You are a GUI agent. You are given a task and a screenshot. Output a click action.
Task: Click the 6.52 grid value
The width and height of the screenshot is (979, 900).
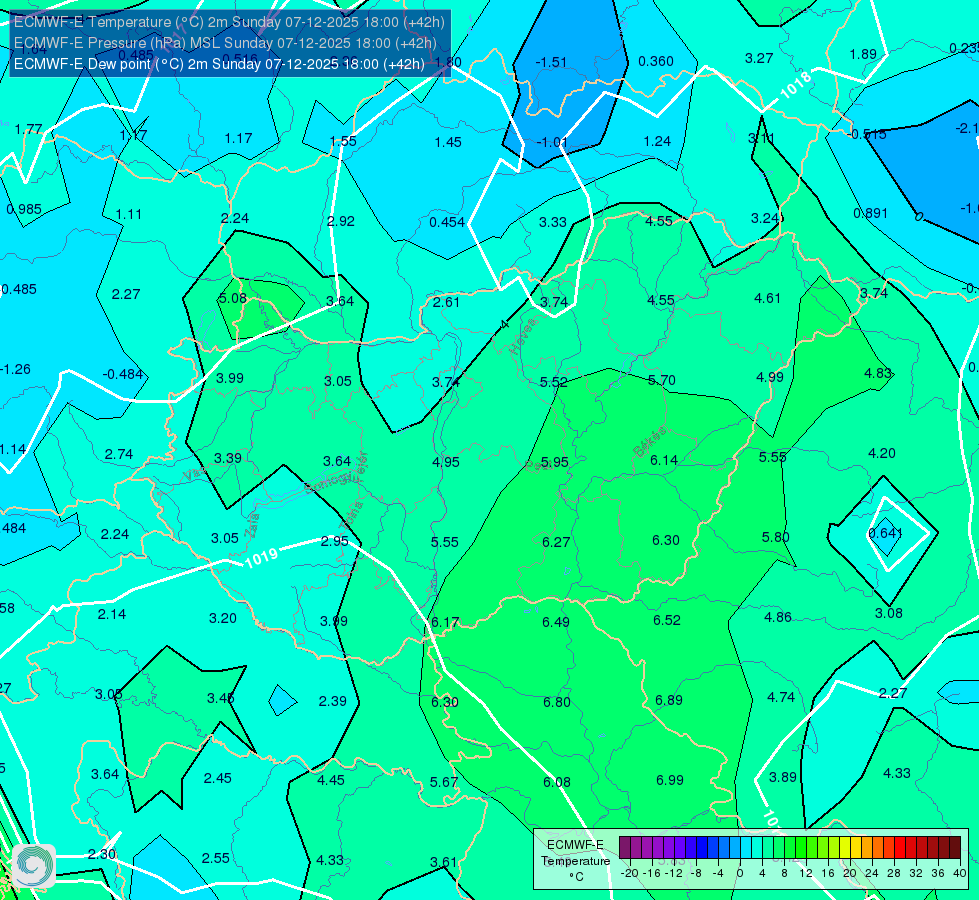[x=667, y=620]
